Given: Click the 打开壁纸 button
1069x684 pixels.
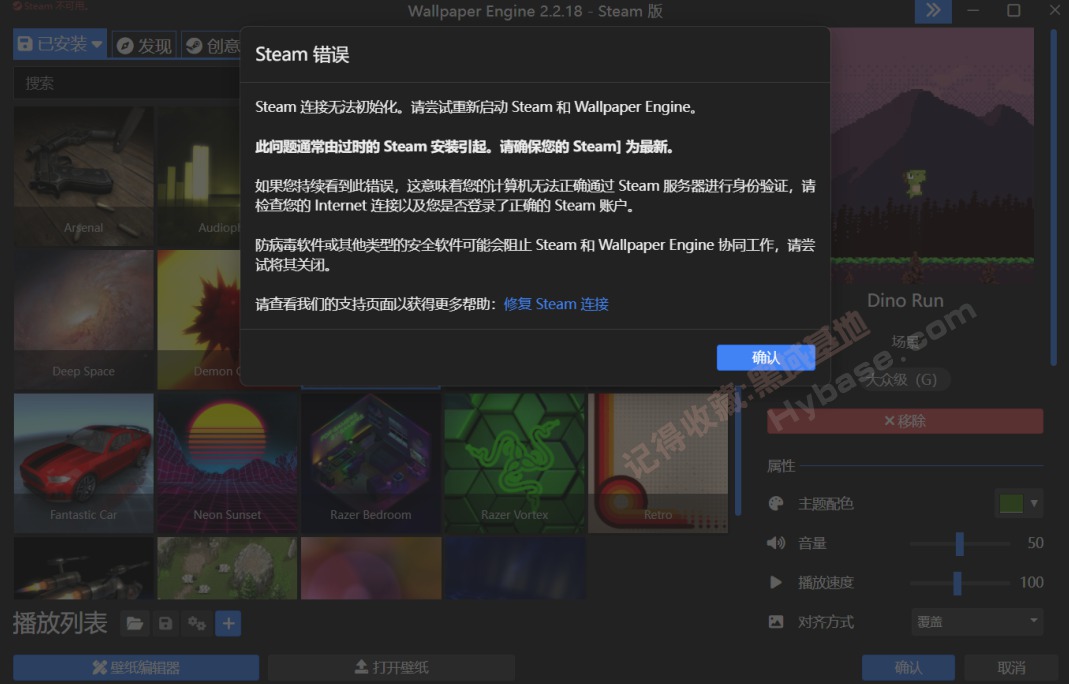Looking at the screenshot, I should pos(391,668).
